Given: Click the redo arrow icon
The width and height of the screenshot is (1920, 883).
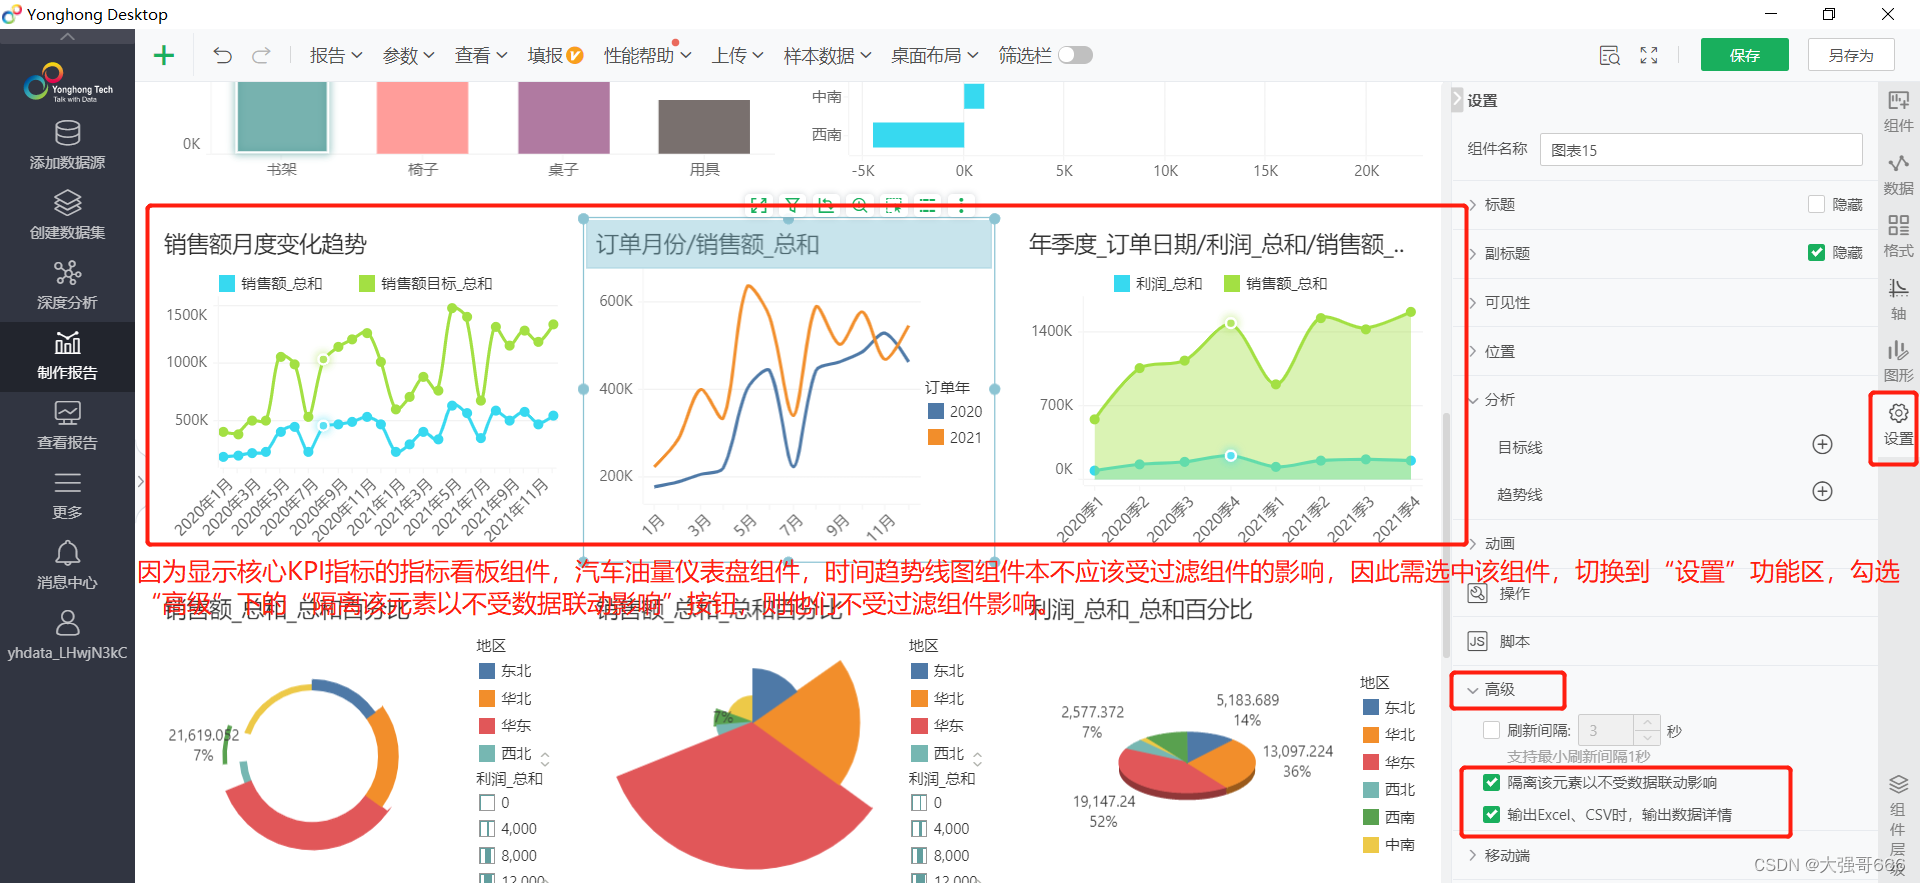Looking at the screenshot, I should point(261,55).
